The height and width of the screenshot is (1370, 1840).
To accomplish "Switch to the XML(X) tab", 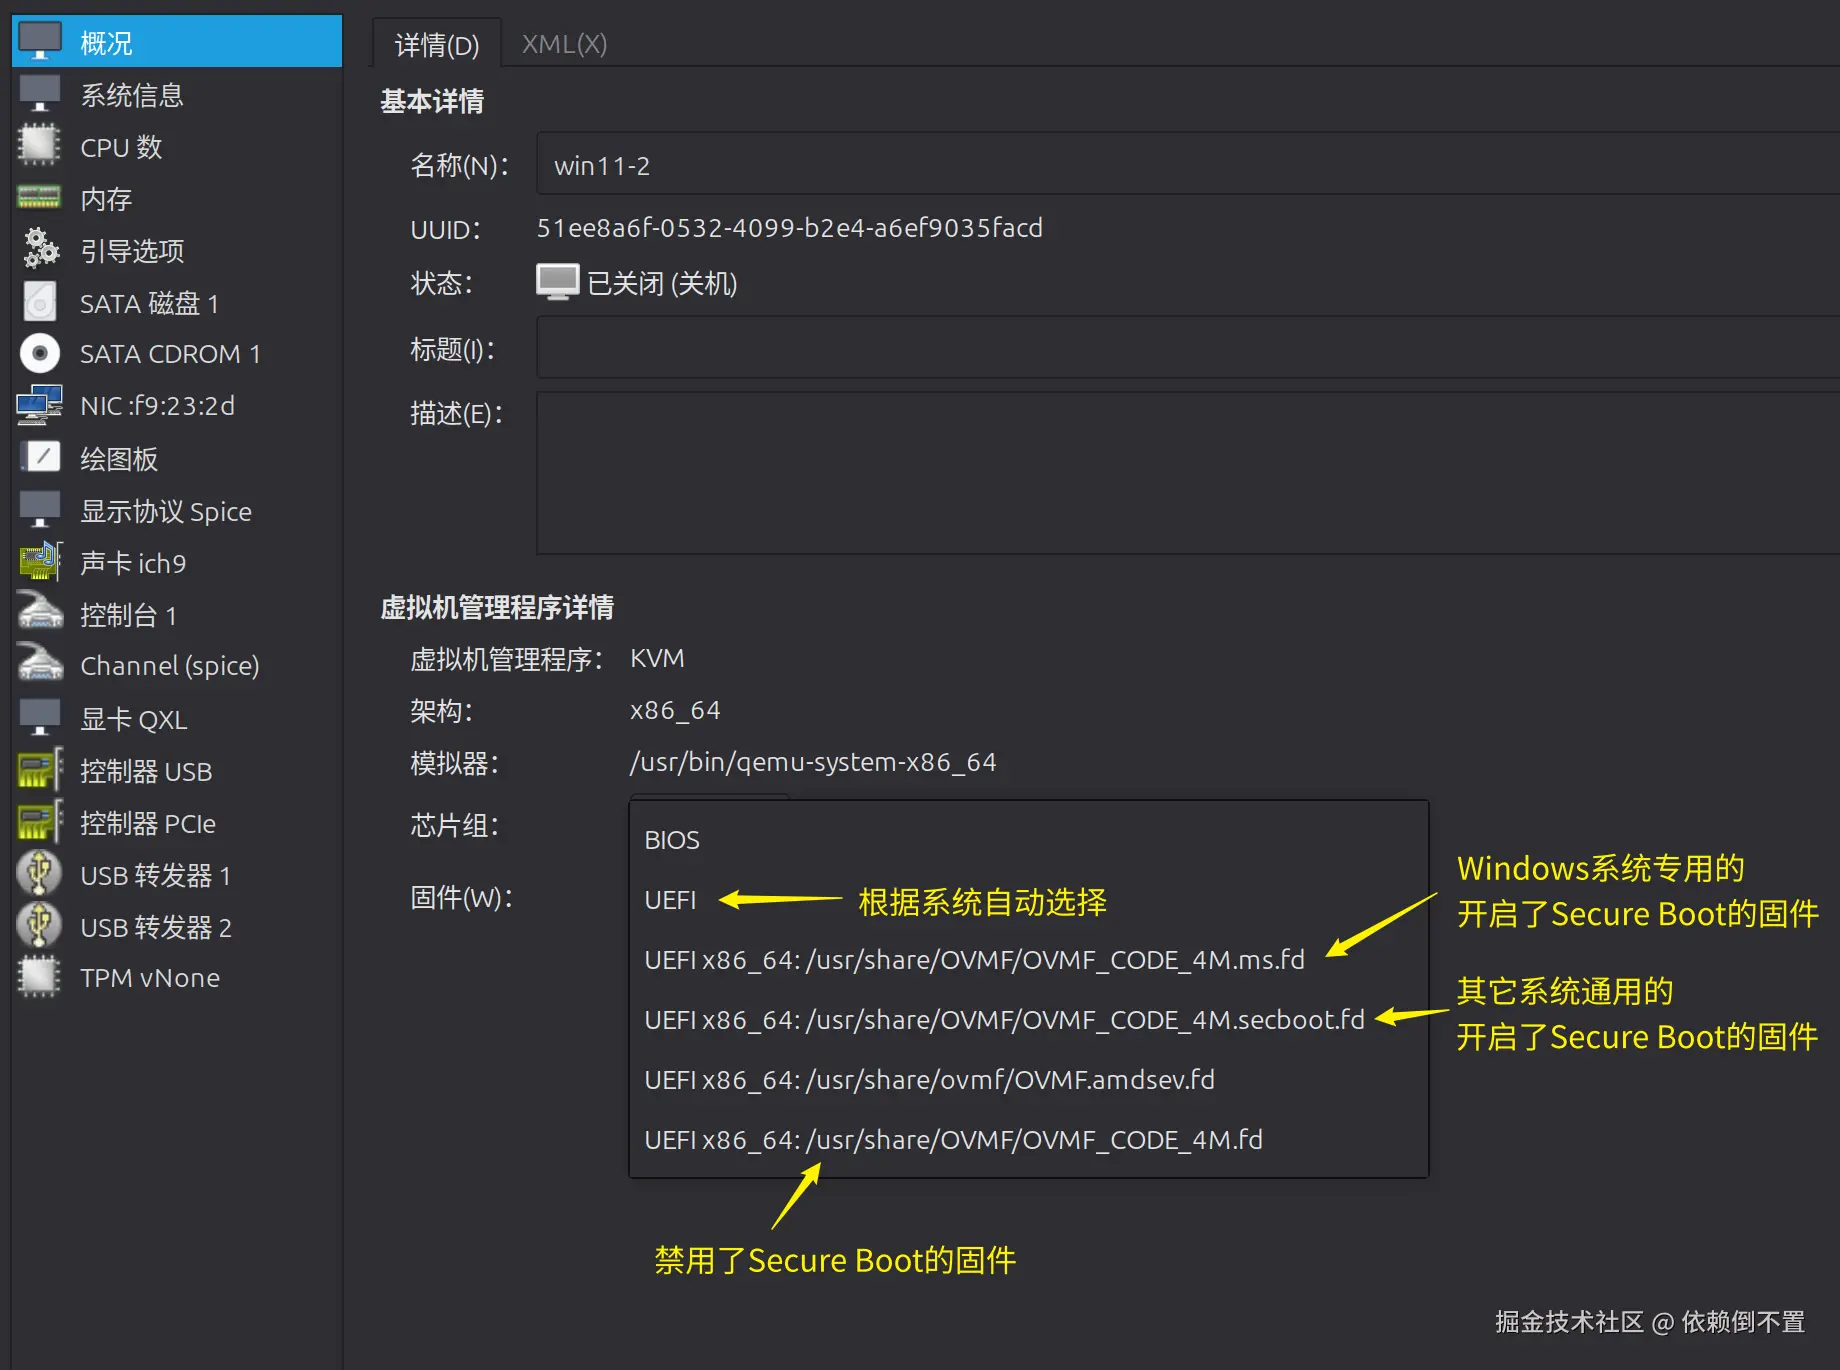I will [x=564, y=44].
